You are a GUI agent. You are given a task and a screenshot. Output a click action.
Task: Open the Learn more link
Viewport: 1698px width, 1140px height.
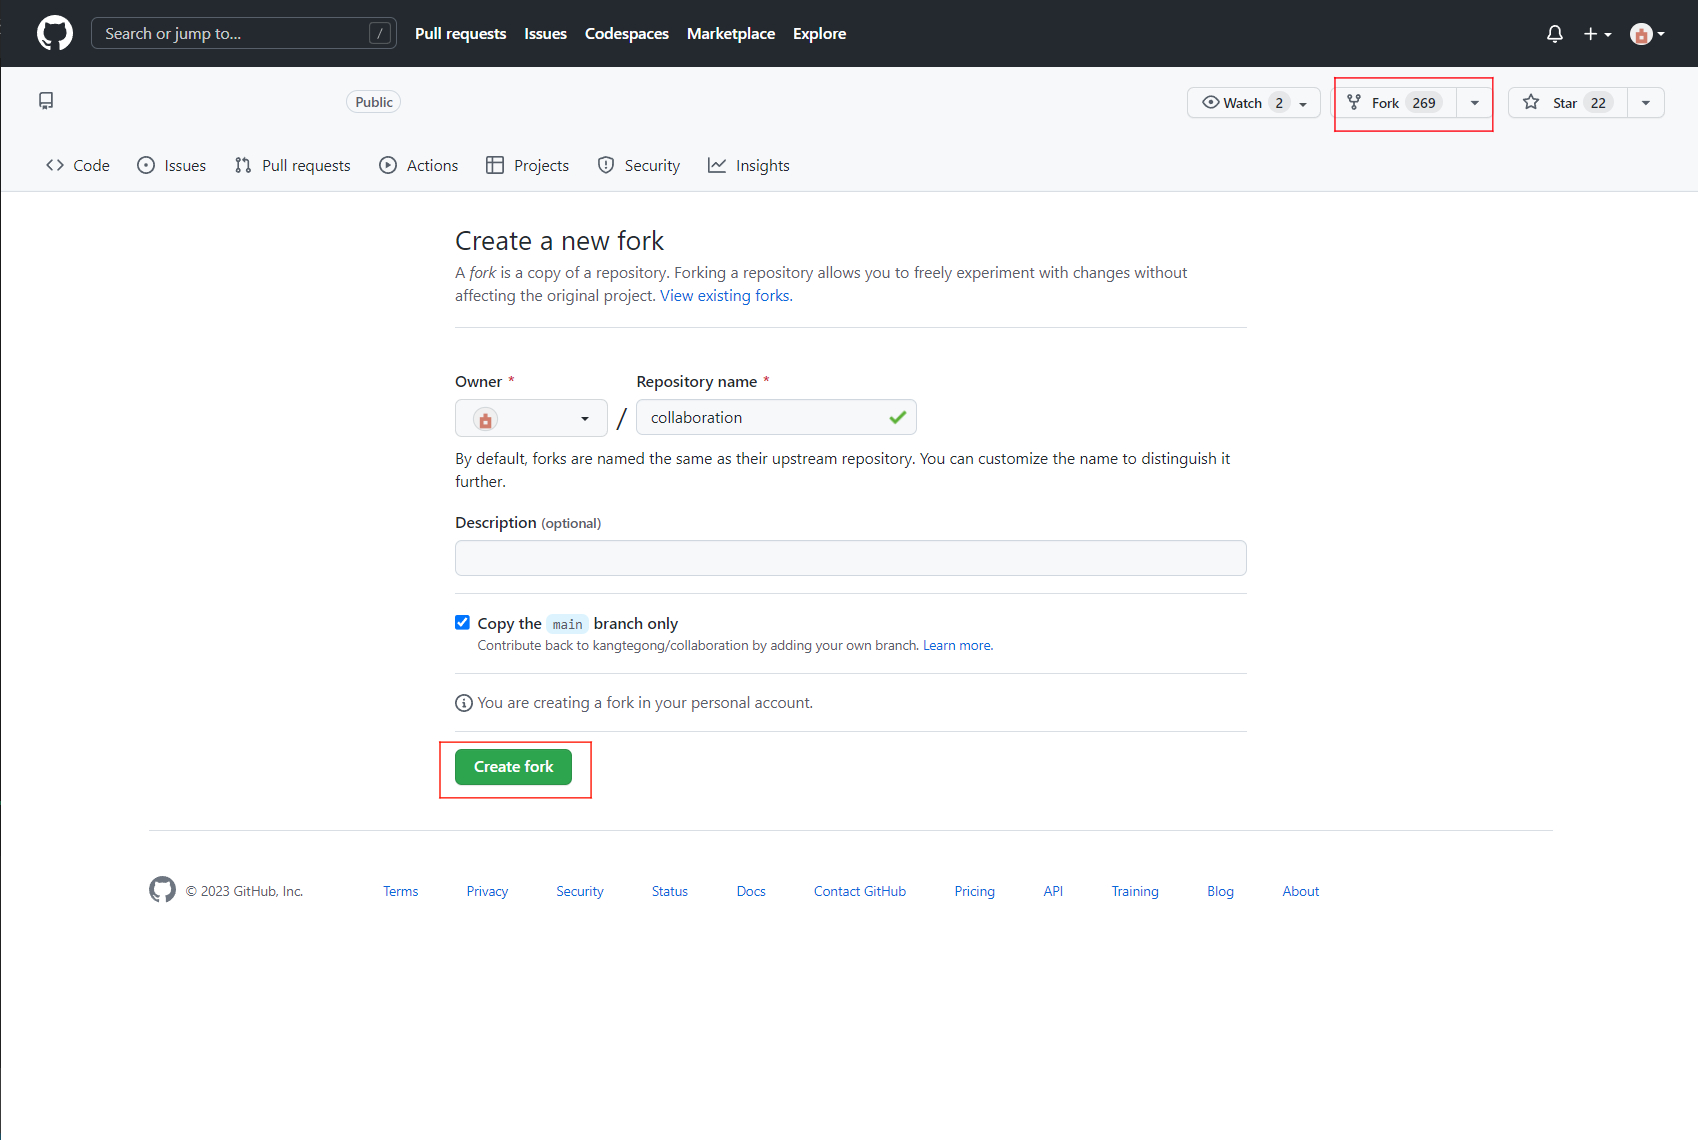click(x=957, y=646)
